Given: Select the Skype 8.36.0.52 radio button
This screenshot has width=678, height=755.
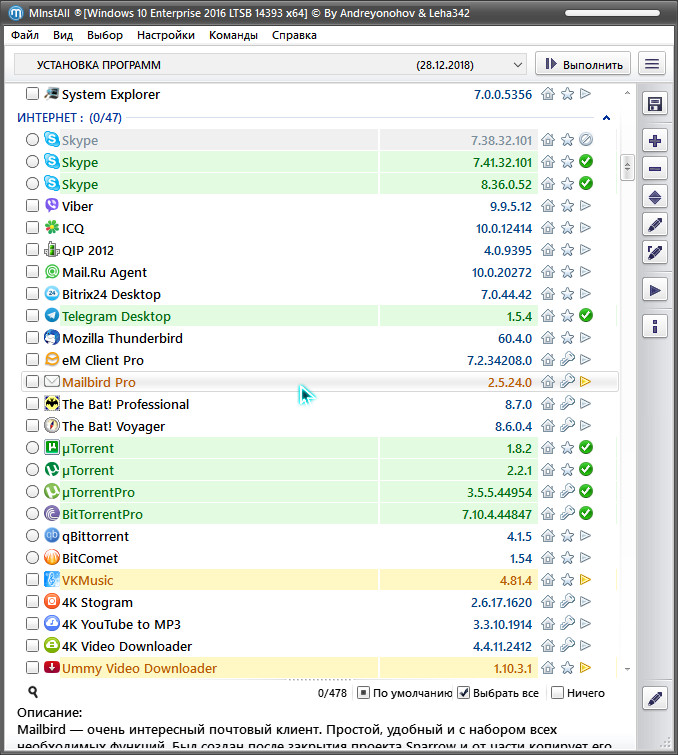Looking at the screenshot, I should [33, 184].
